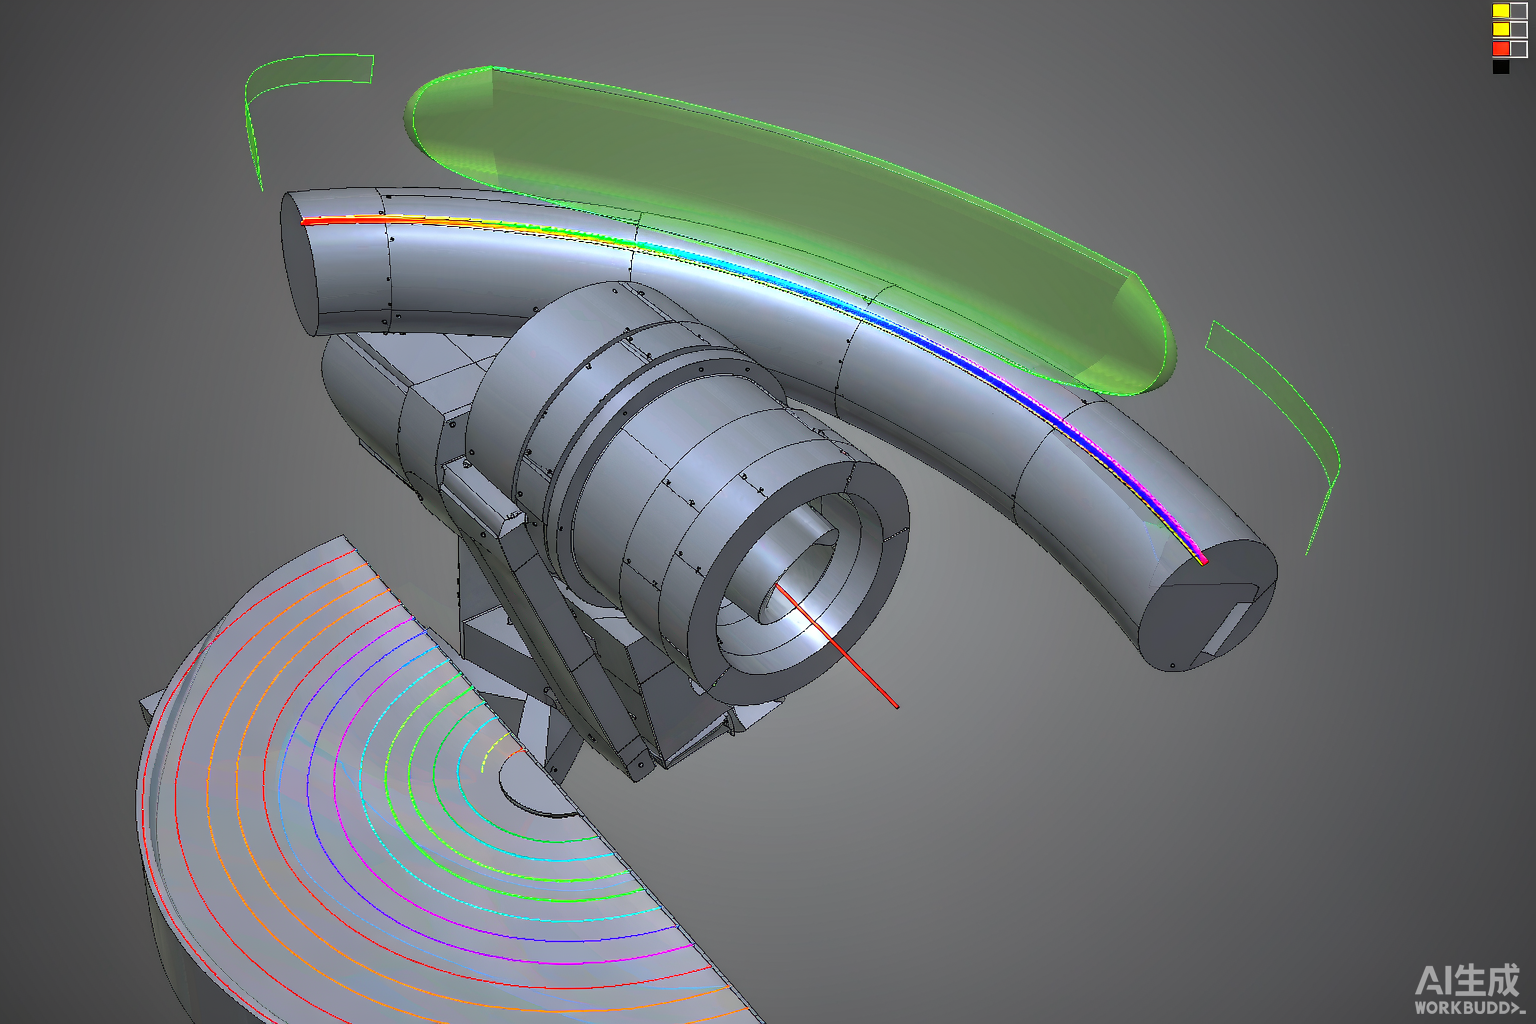Click the red color swatch
The height and width of the screenshot is (1024, 1536).
1501,48
